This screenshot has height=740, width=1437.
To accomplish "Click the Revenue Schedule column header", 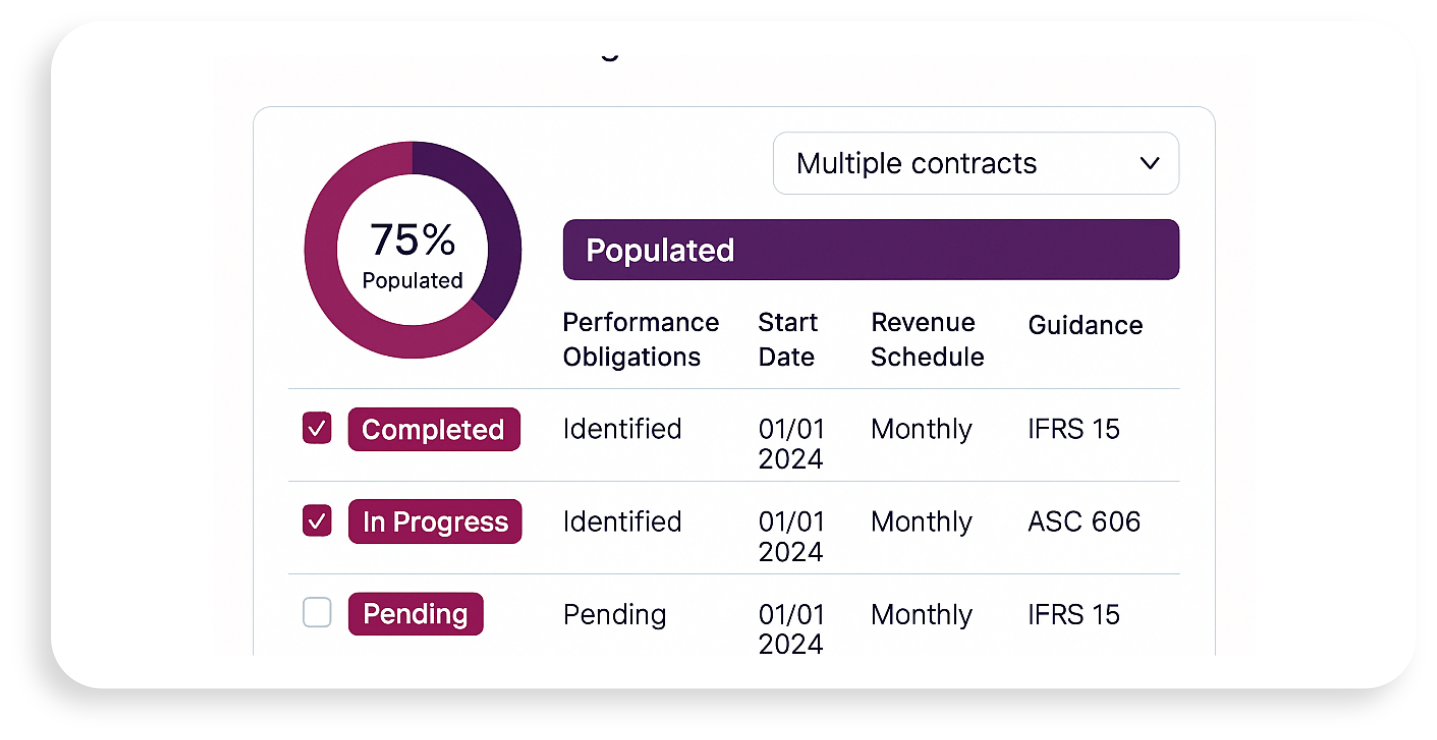I will tap(927, 339).
